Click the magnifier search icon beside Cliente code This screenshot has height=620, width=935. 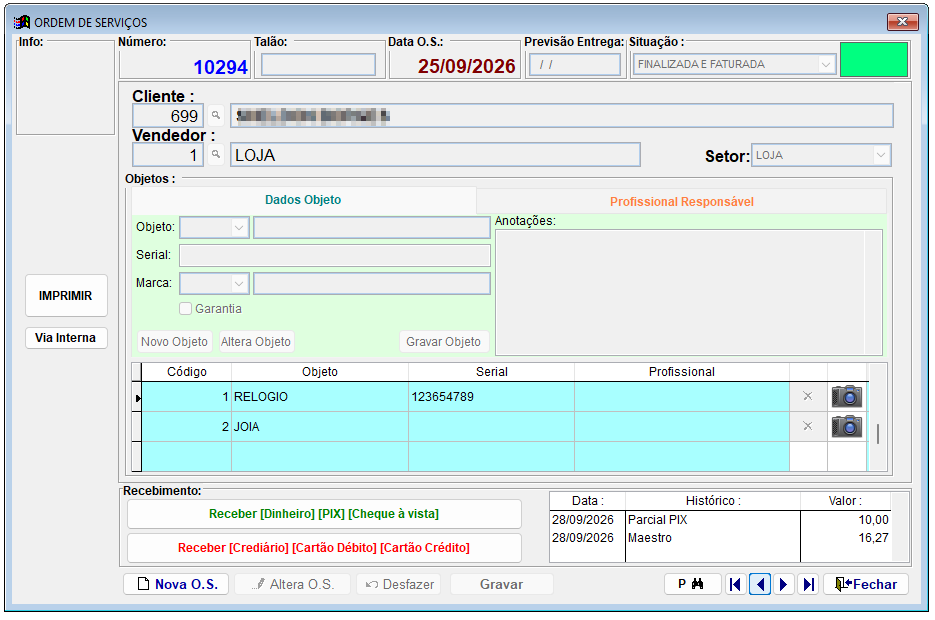(x=216, y=115)
